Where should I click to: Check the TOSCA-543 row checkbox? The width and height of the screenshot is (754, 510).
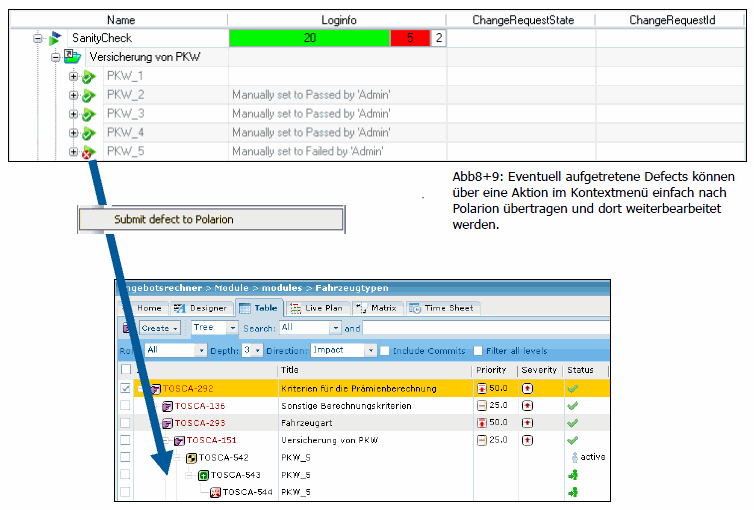pyautogui.click(x=126, y=474)
